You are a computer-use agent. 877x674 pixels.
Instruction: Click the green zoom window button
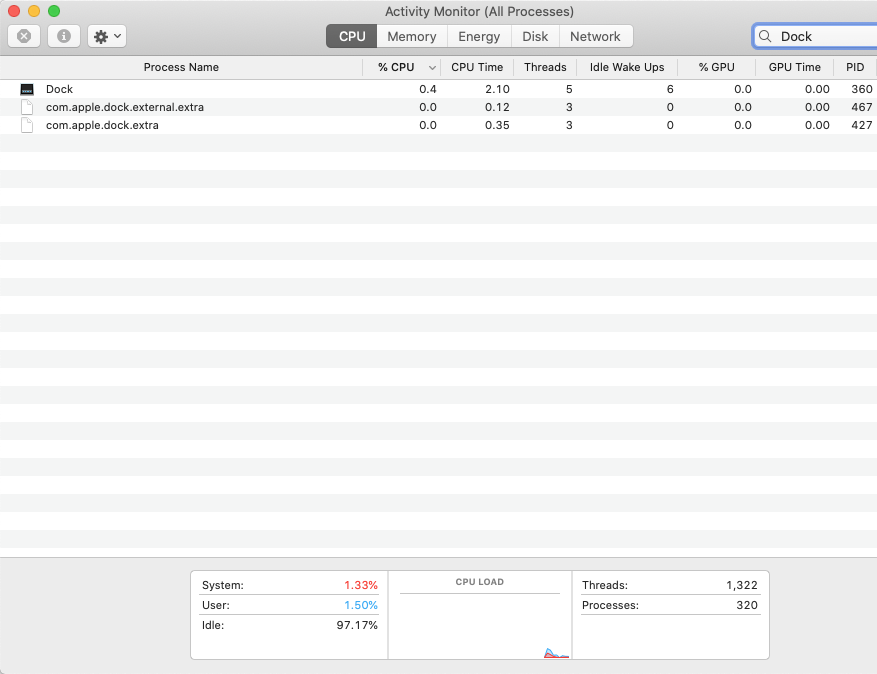tap(54, 11)
